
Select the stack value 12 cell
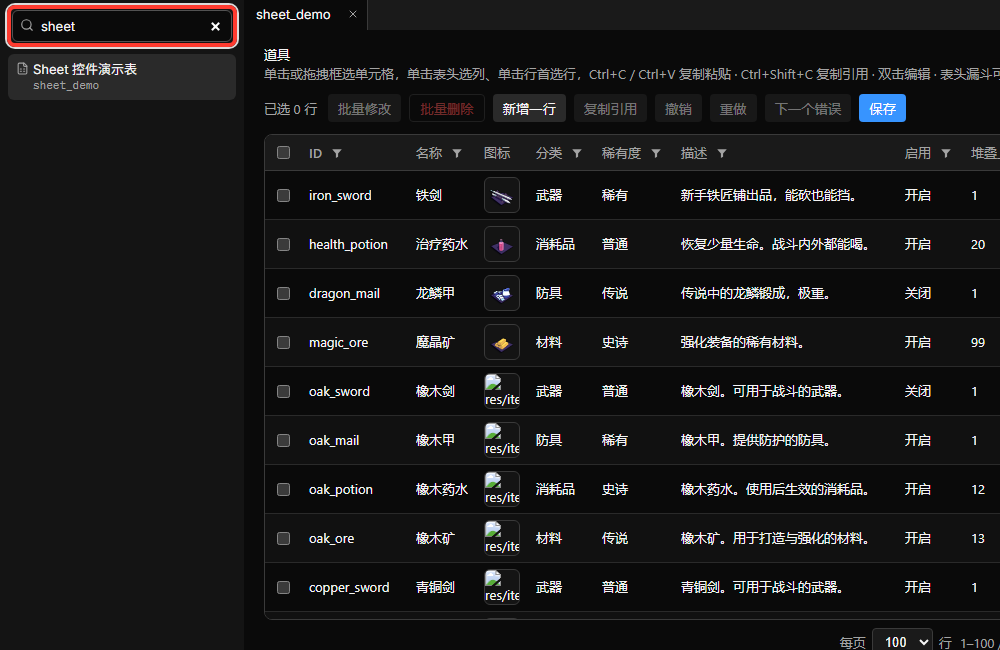978,489
